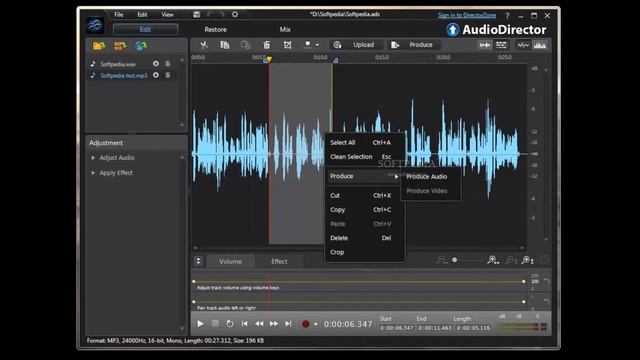The image size is (640, 360).
Task: Open the record options dropdown arrow
Action: (316, 324)
